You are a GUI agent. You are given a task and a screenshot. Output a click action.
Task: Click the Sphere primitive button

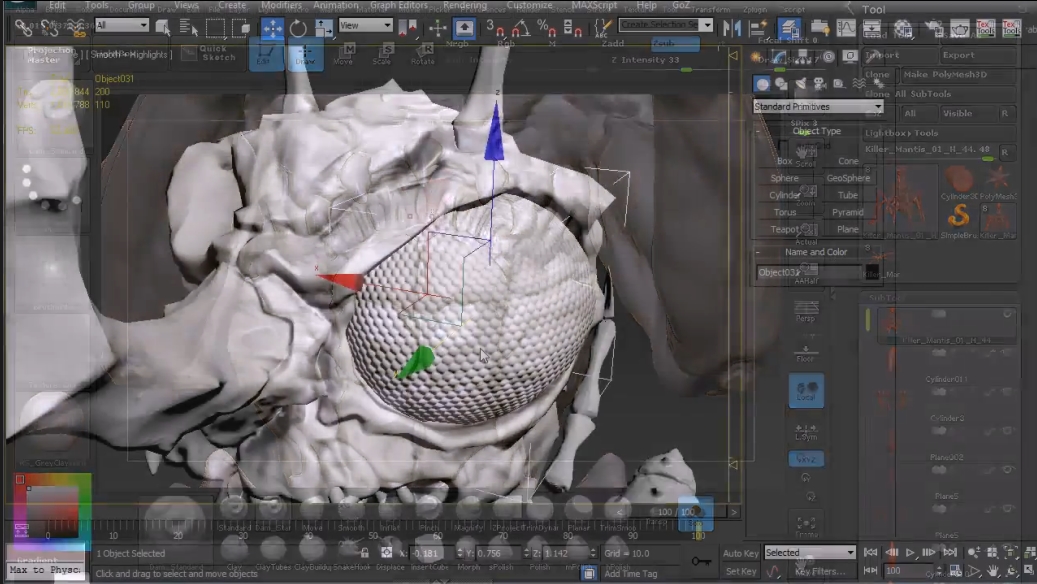[x=784, y=178]
